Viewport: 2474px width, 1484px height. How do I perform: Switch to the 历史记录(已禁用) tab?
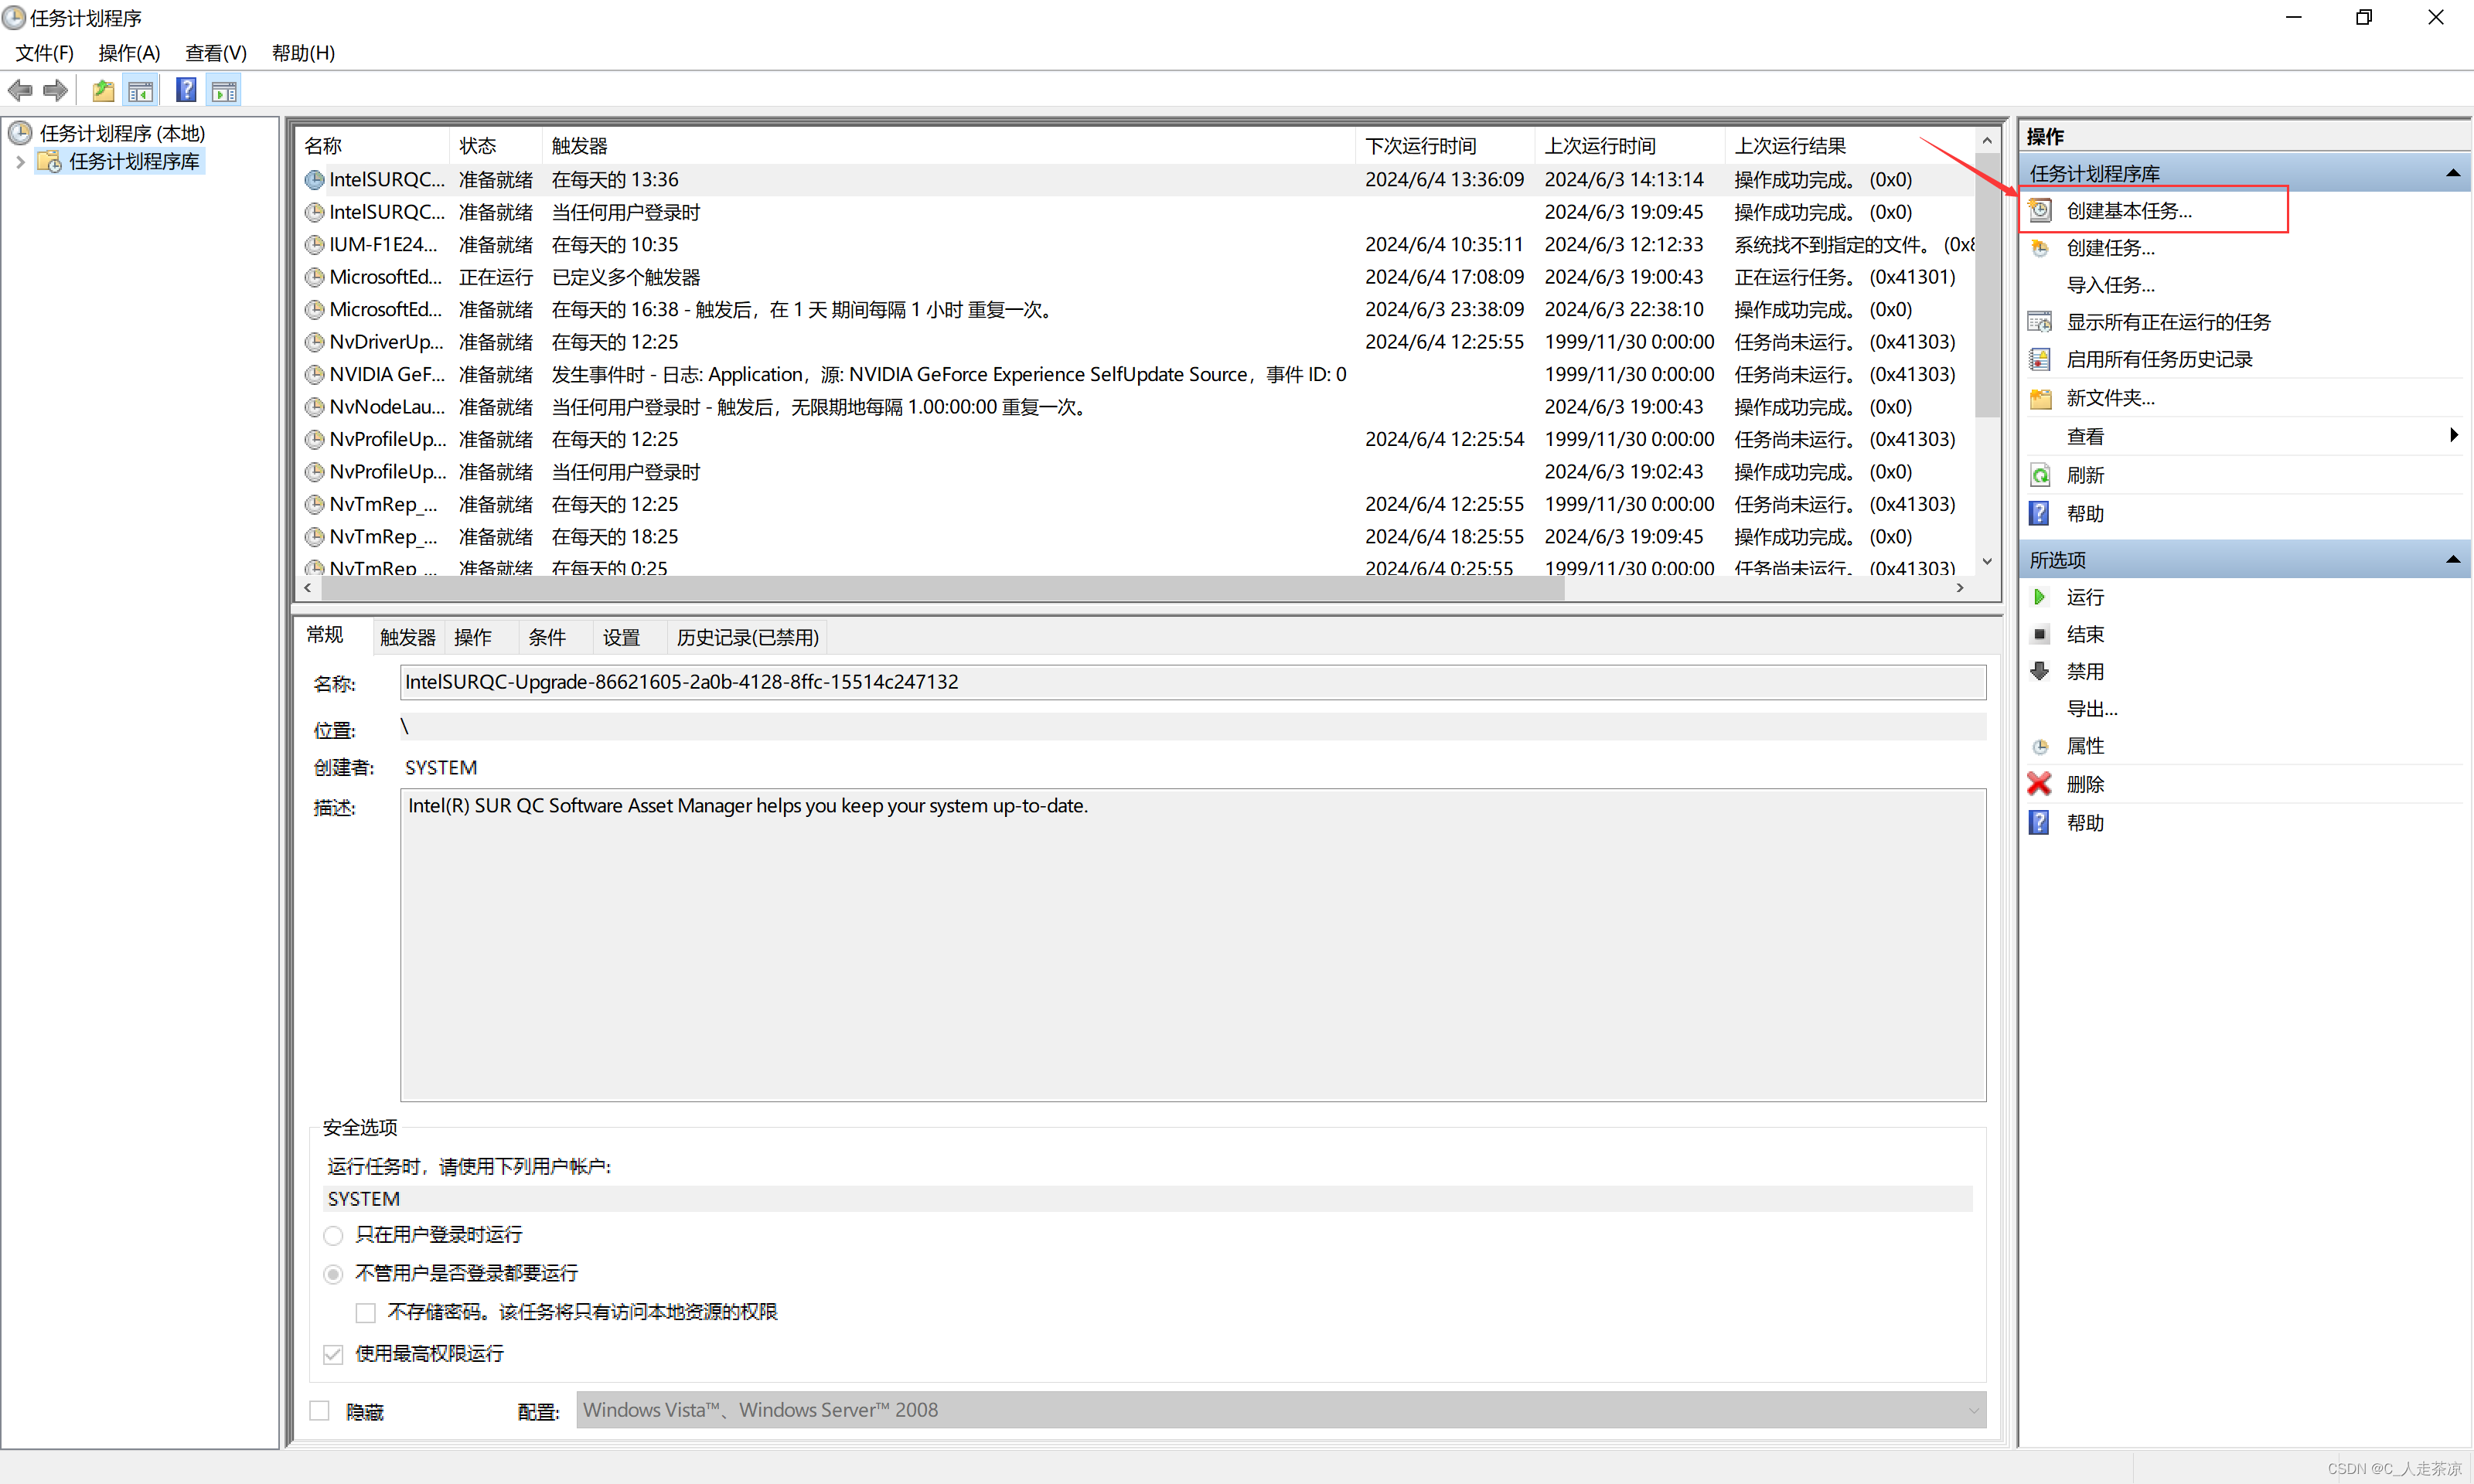(747, 638)
